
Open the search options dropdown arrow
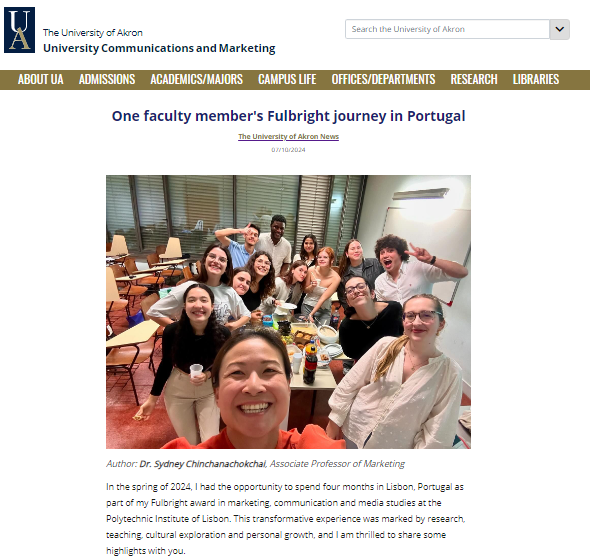coord(560,29)
